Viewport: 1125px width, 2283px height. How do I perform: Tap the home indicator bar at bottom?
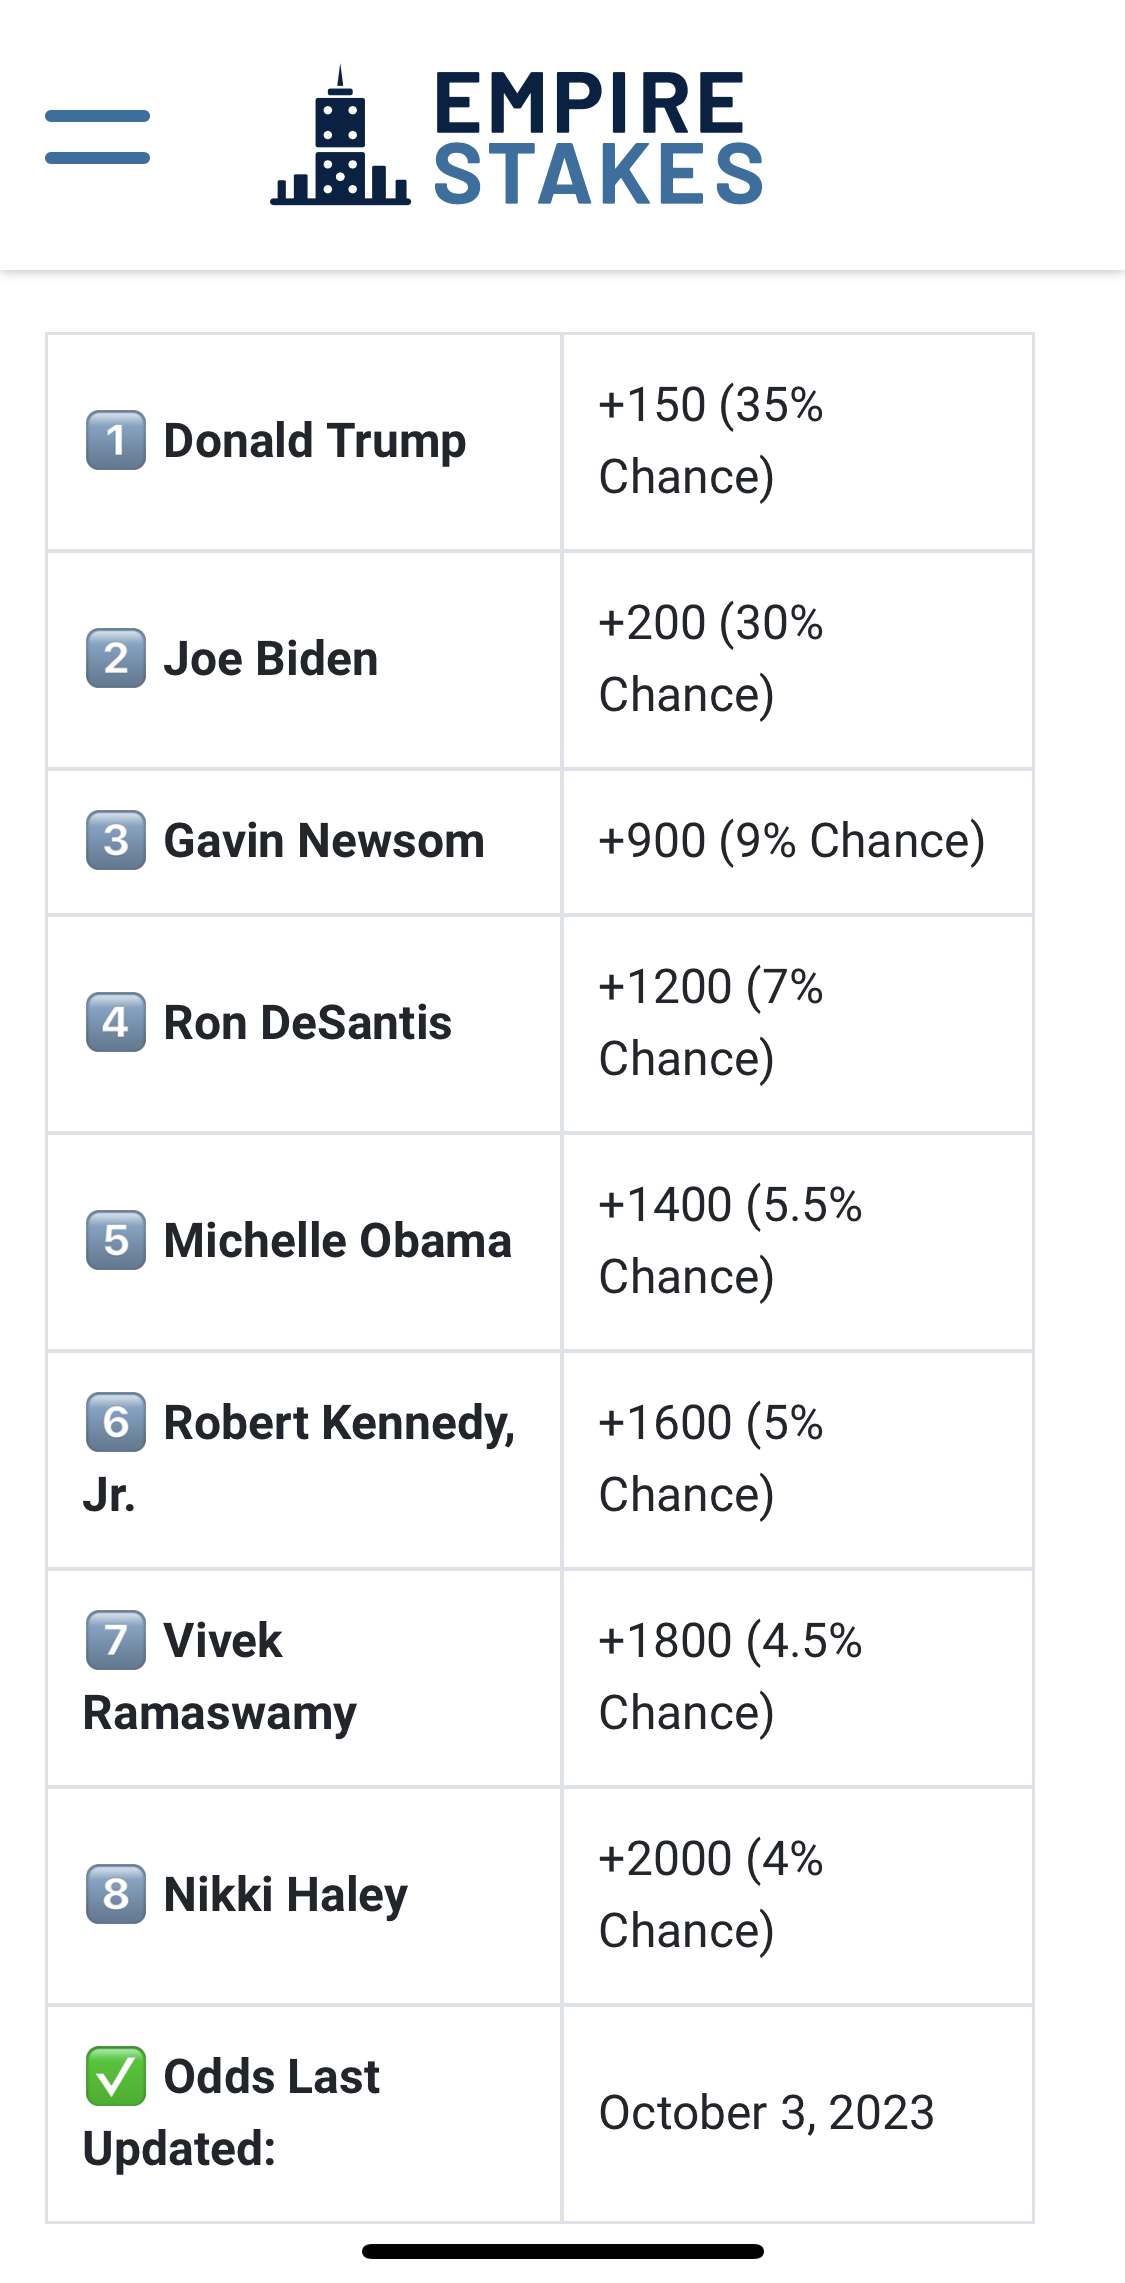pos(563,2251)
